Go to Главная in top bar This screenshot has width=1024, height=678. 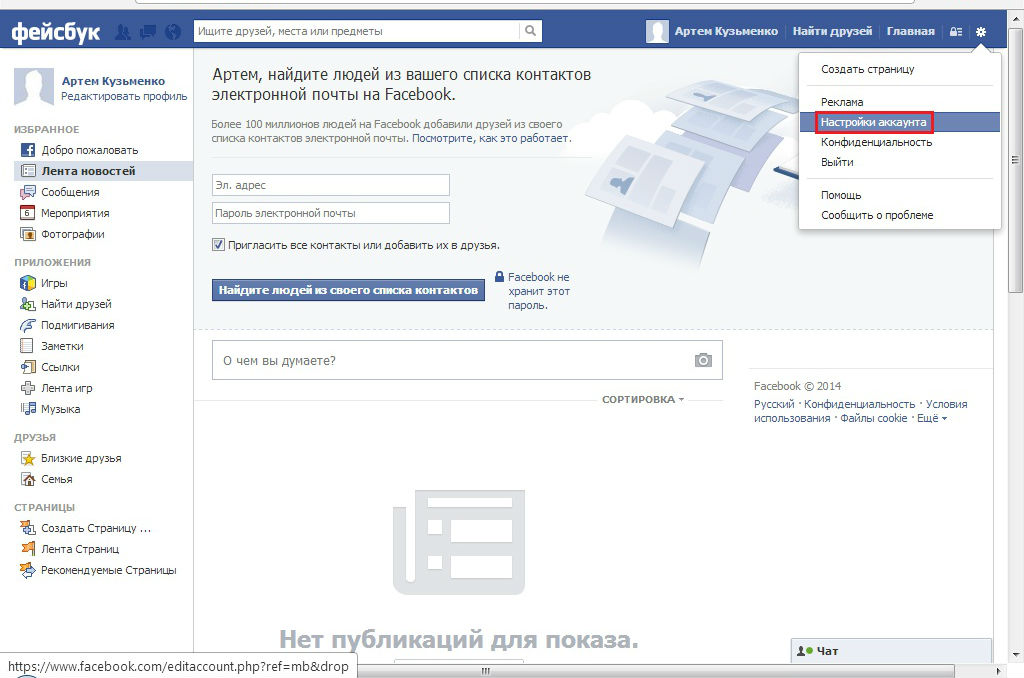[910, 31]
